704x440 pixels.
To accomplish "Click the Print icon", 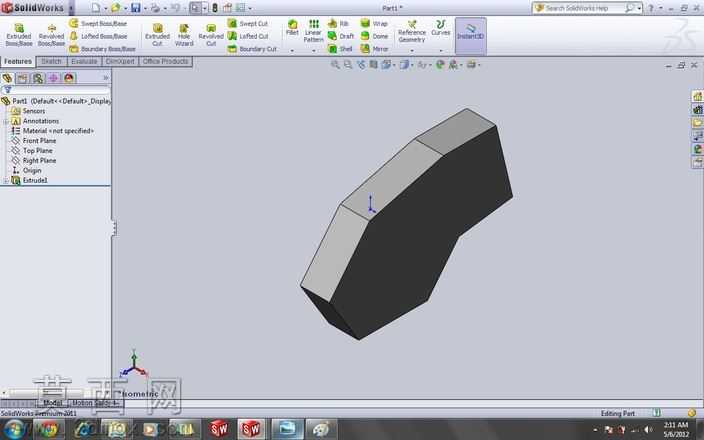I will [x=155, y=8].
